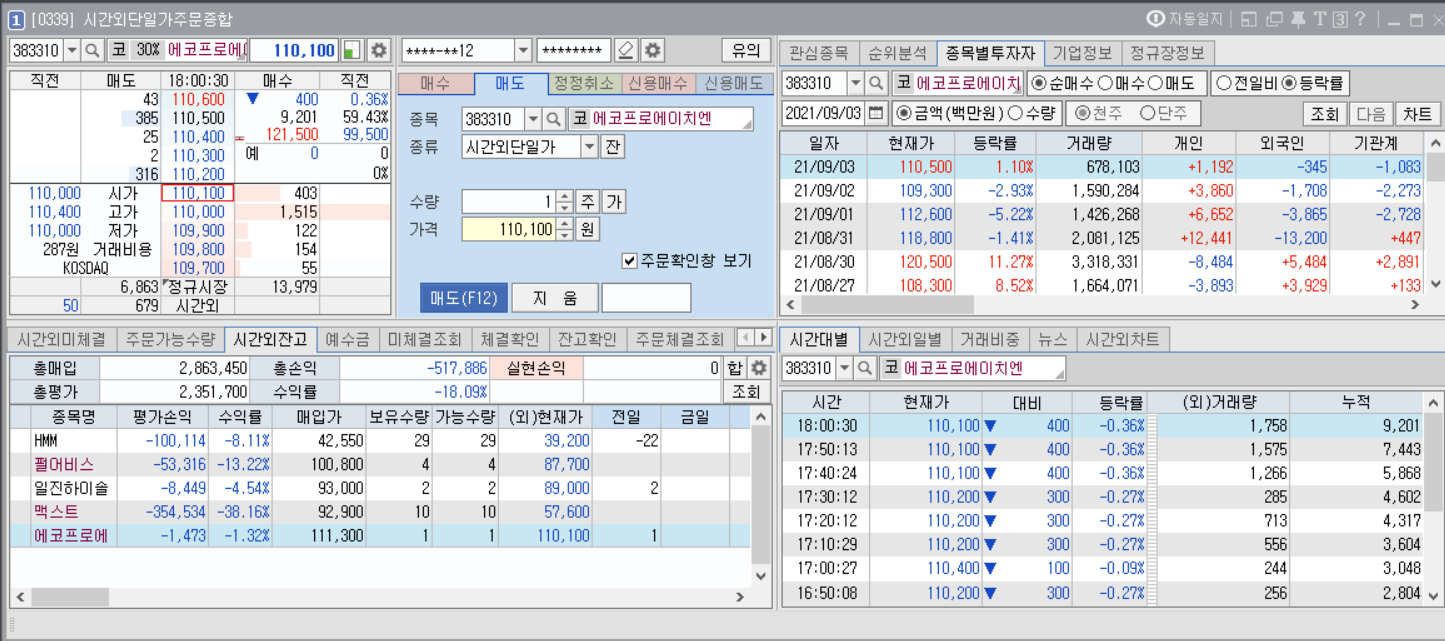Open gear settings in the balance summary panel
The image size is (1445, 641).
pyautogui.click(x=759, y=368)
